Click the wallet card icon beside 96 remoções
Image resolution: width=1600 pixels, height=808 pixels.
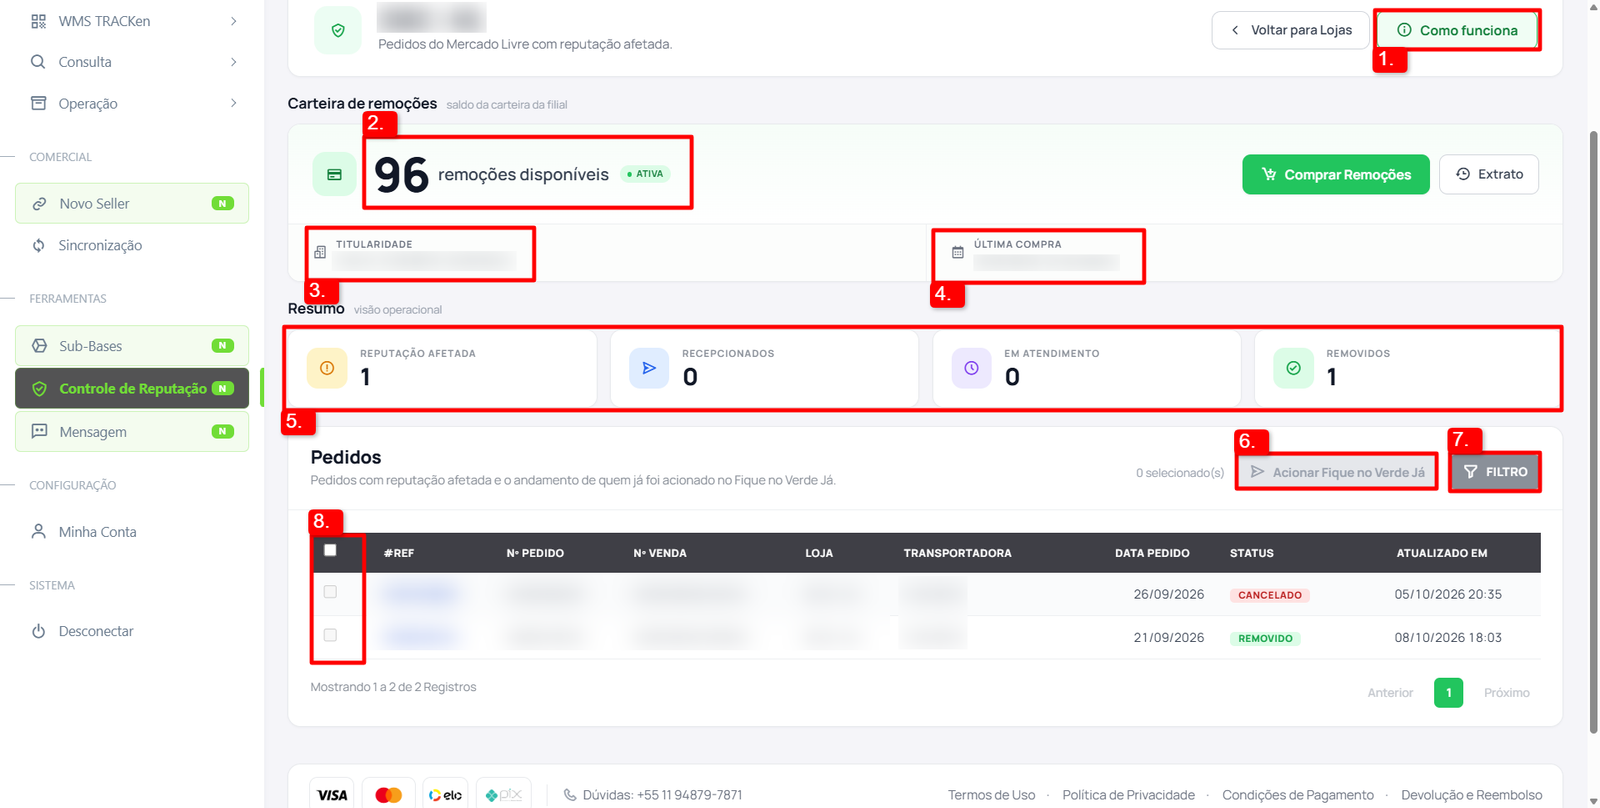coord(334,174)
